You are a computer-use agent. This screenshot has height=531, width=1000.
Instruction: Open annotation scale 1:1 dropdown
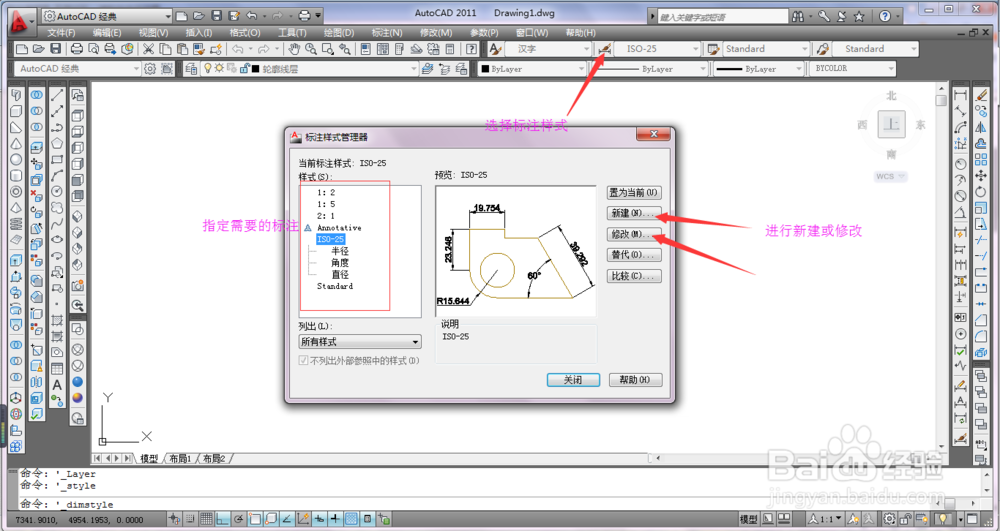(826, 519)
